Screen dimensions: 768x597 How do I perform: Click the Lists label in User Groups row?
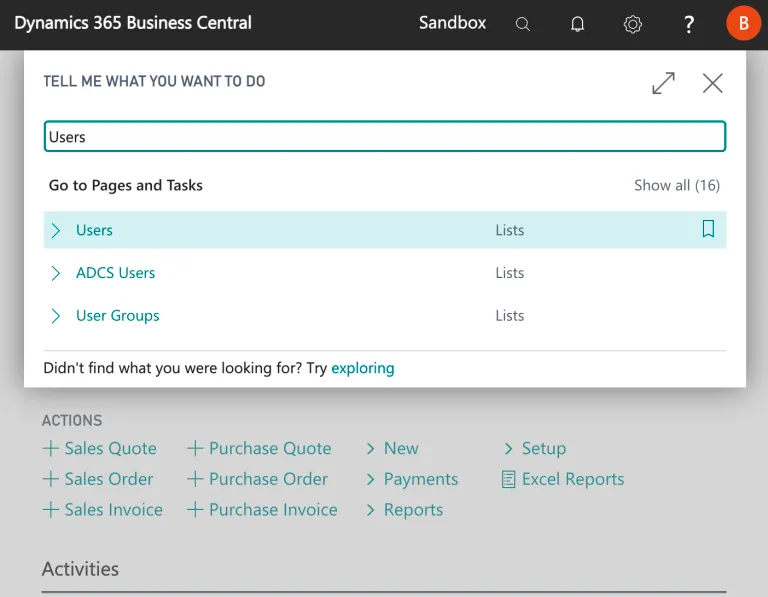pos(509,316)
